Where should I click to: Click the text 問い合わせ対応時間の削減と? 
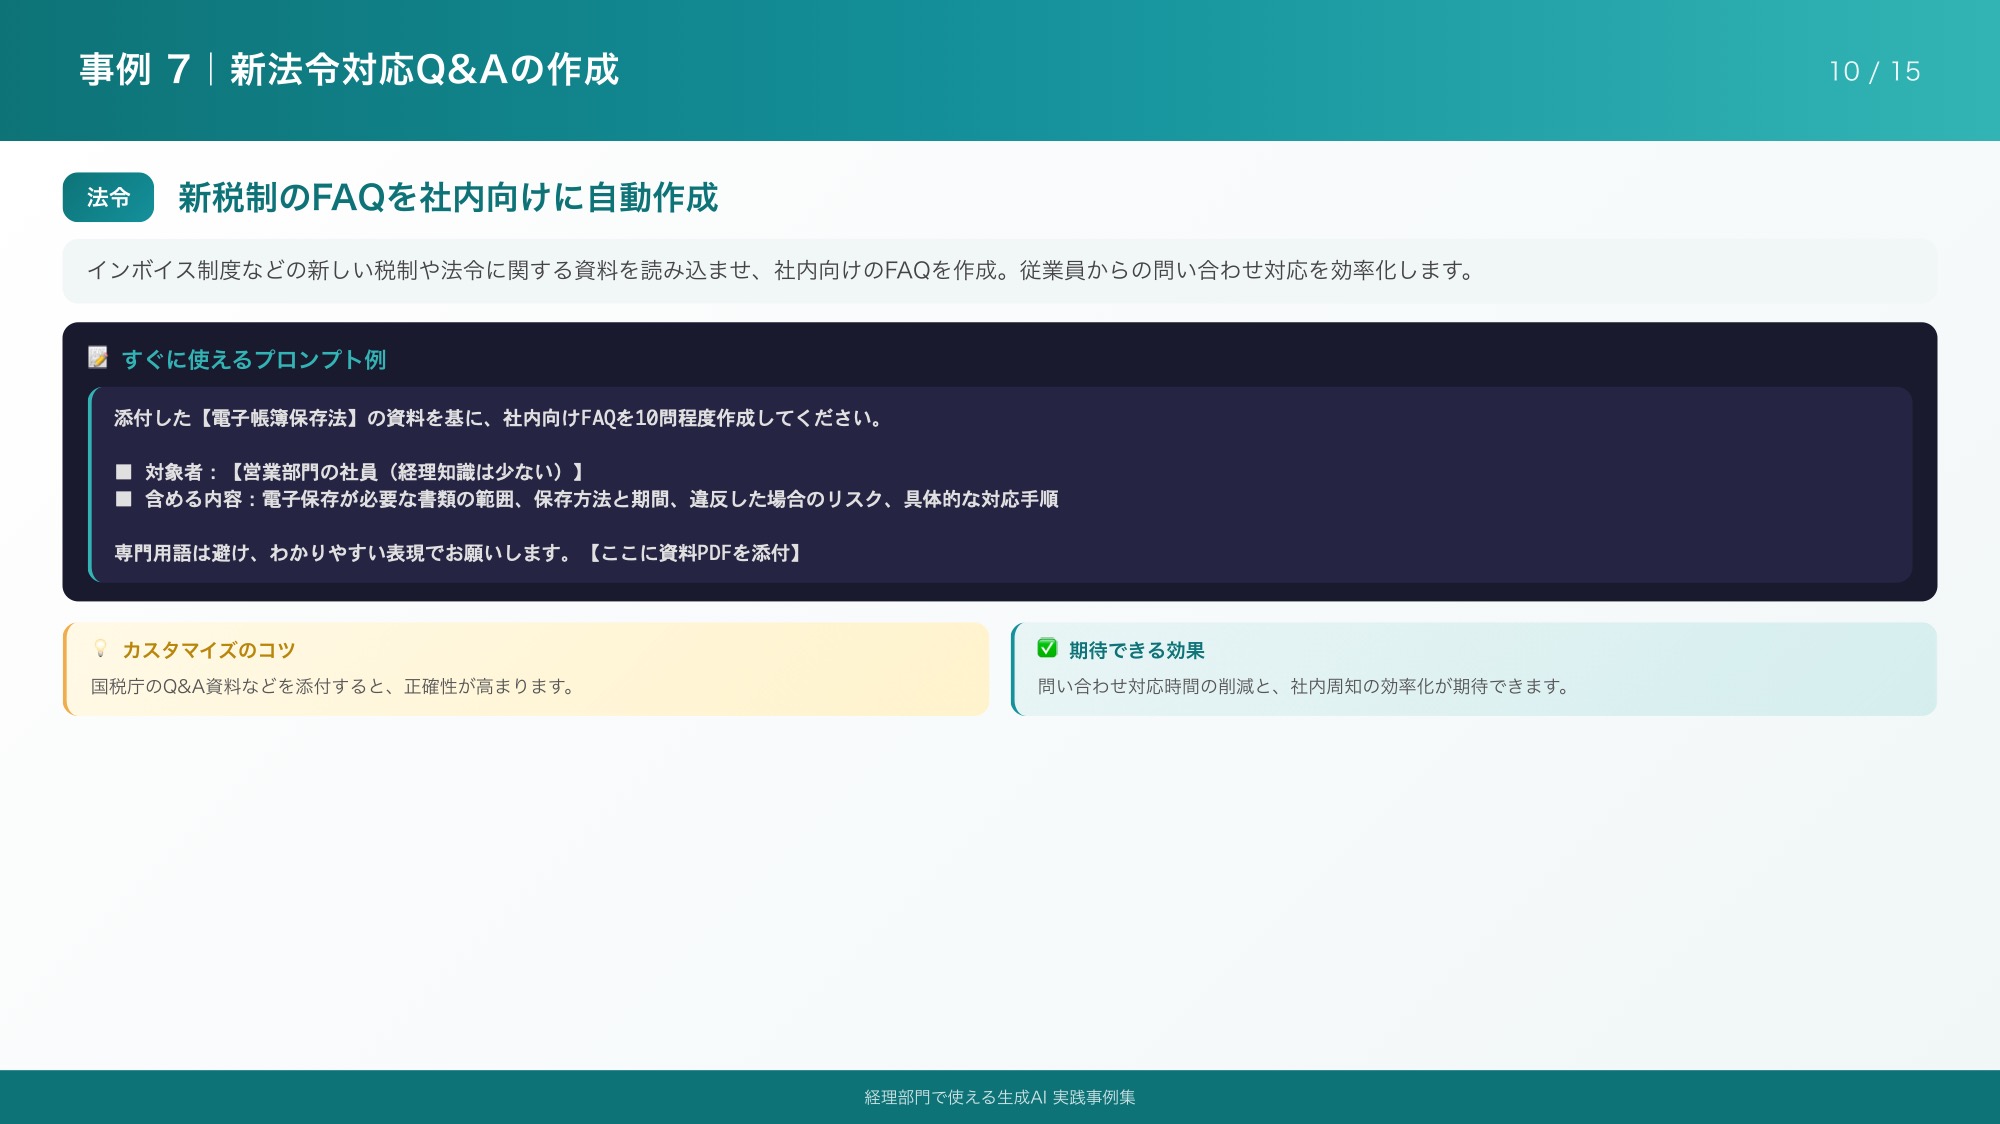pos(1304,687)
